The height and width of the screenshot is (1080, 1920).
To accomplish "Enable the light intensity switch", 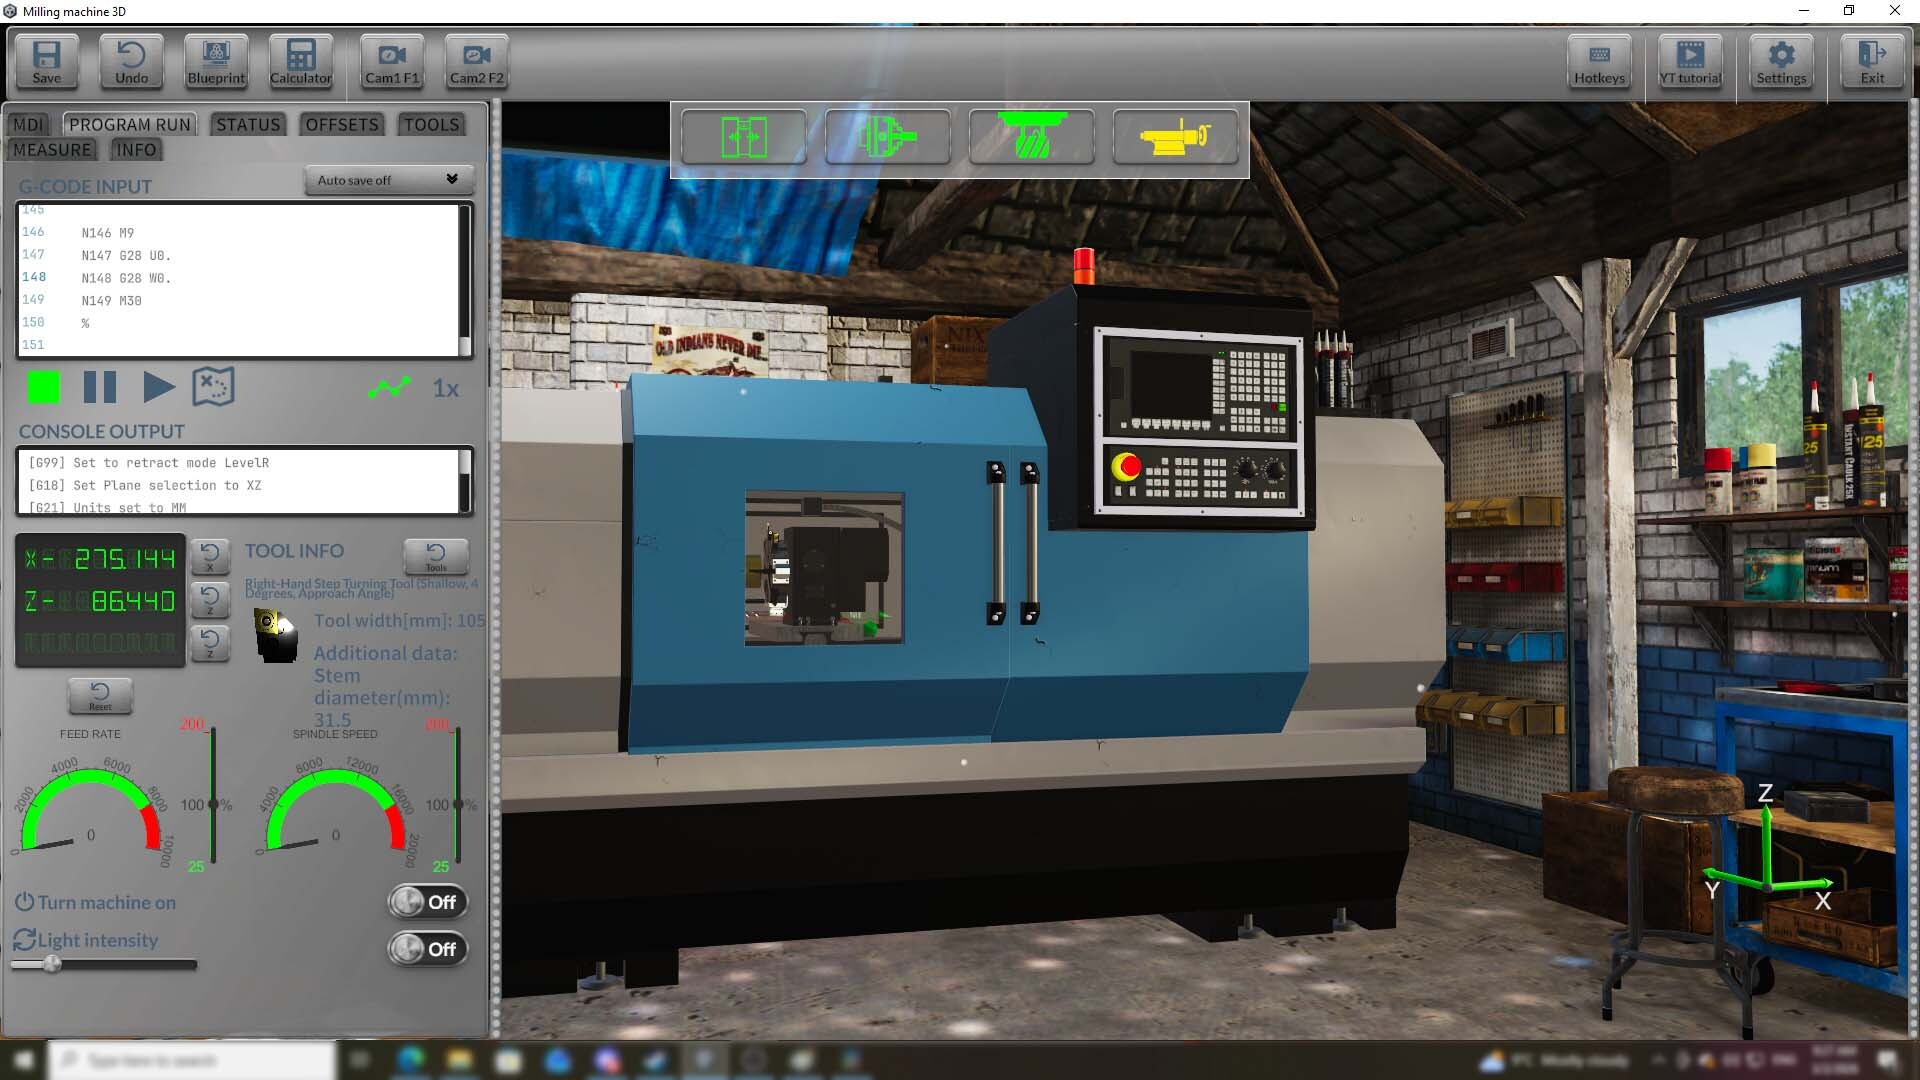I will pos(427,949).
